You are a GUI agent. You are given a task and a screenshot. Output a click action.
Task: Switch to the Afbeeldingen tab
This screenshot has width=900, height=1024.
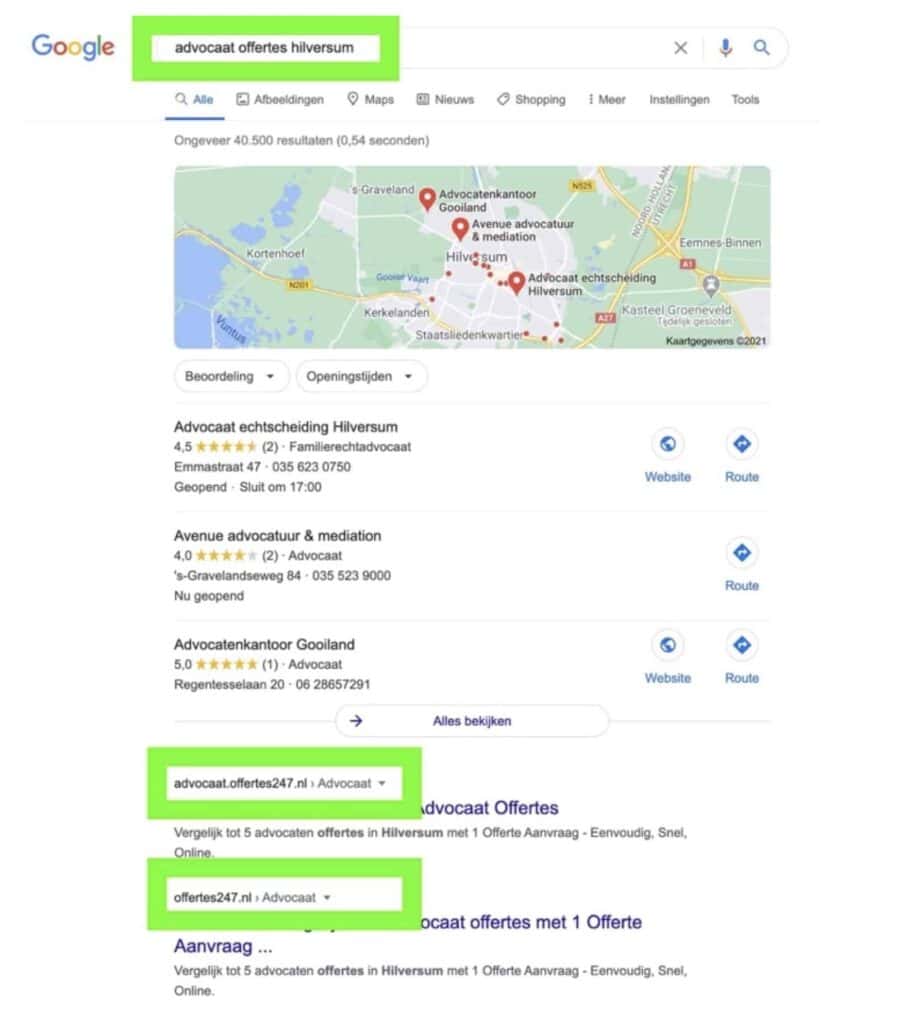tap(280, 99)
